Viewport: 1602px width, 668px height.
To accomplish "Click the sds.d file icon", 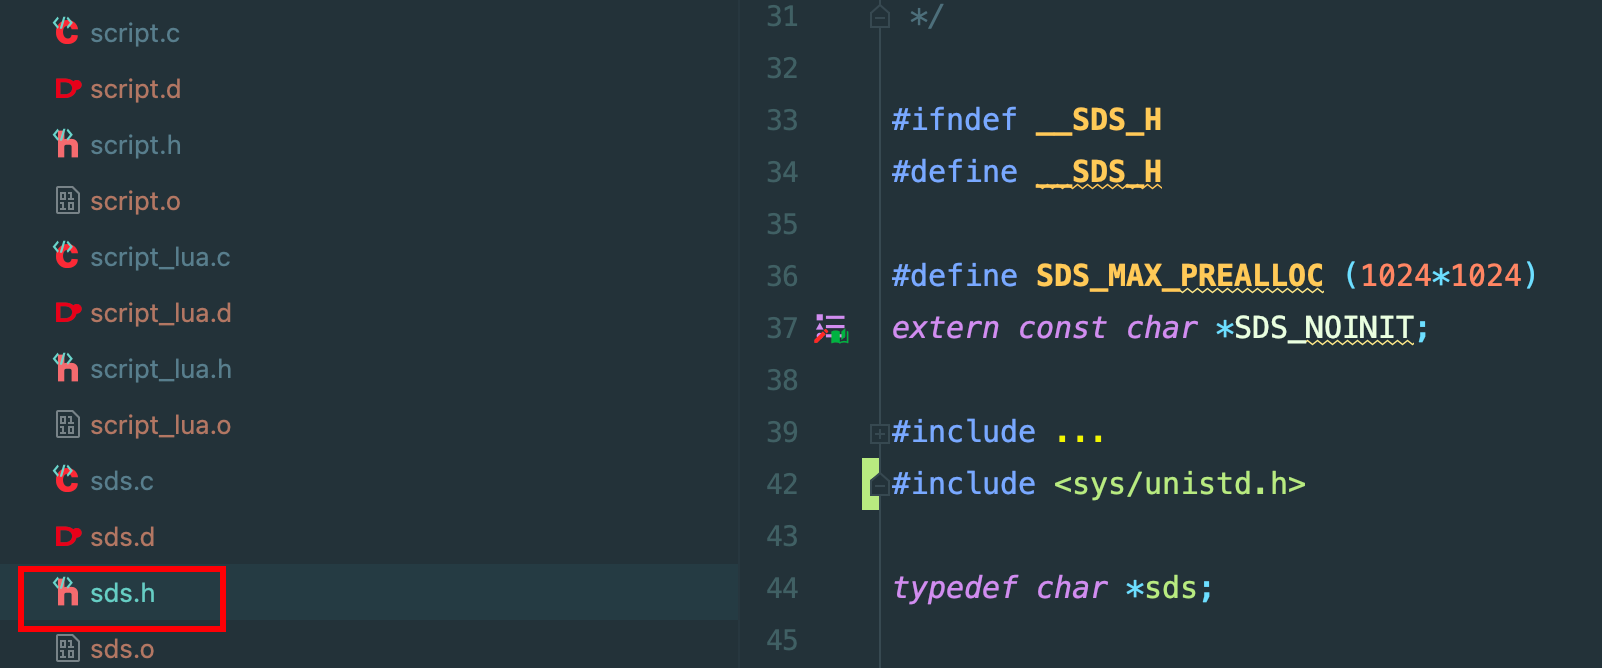I will (x=67, y=537).
